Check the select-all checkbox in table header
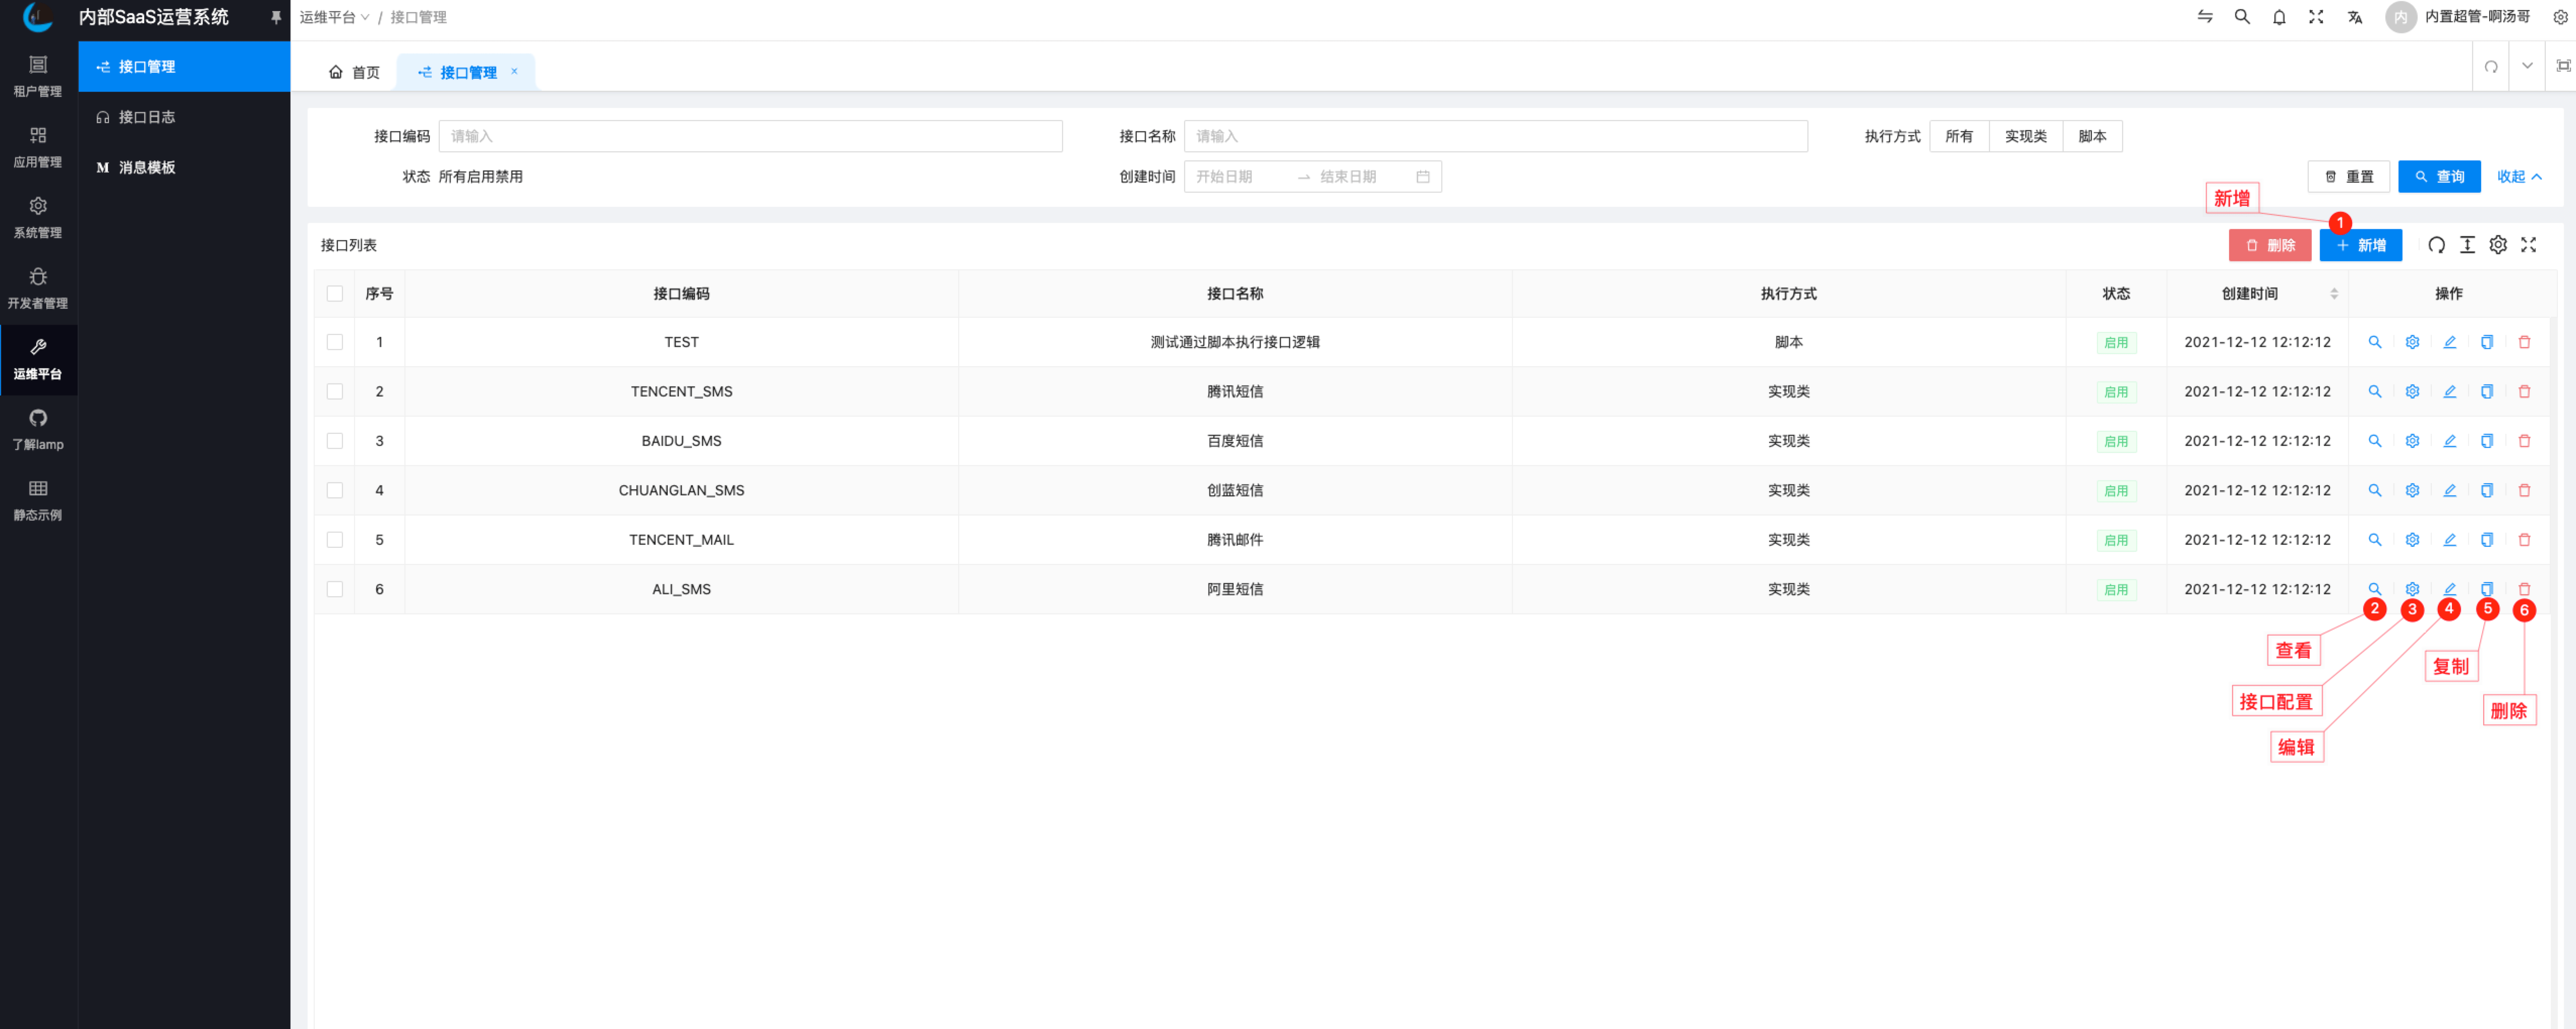Viewport: 2576px width, 1029px height. pos(335,294)
